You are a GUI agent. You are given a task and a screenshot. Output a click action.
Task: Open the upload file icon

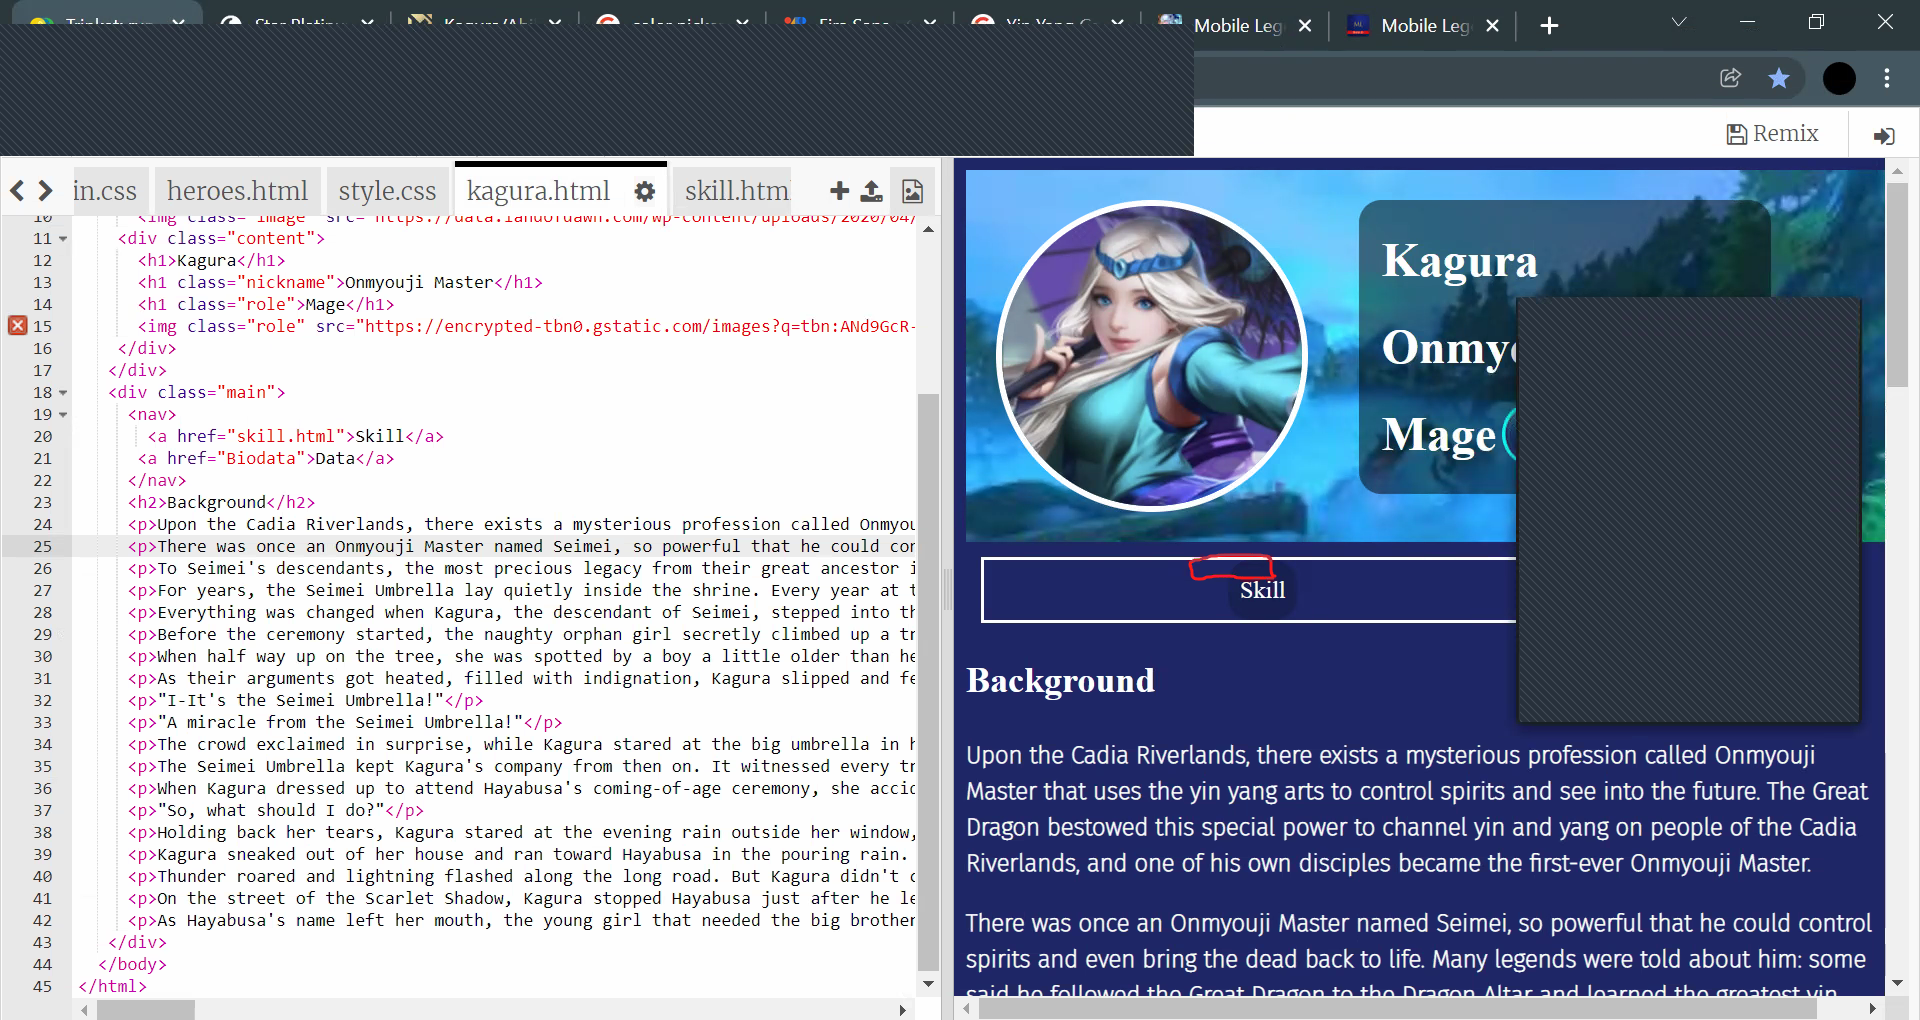(x=872, y=191)
